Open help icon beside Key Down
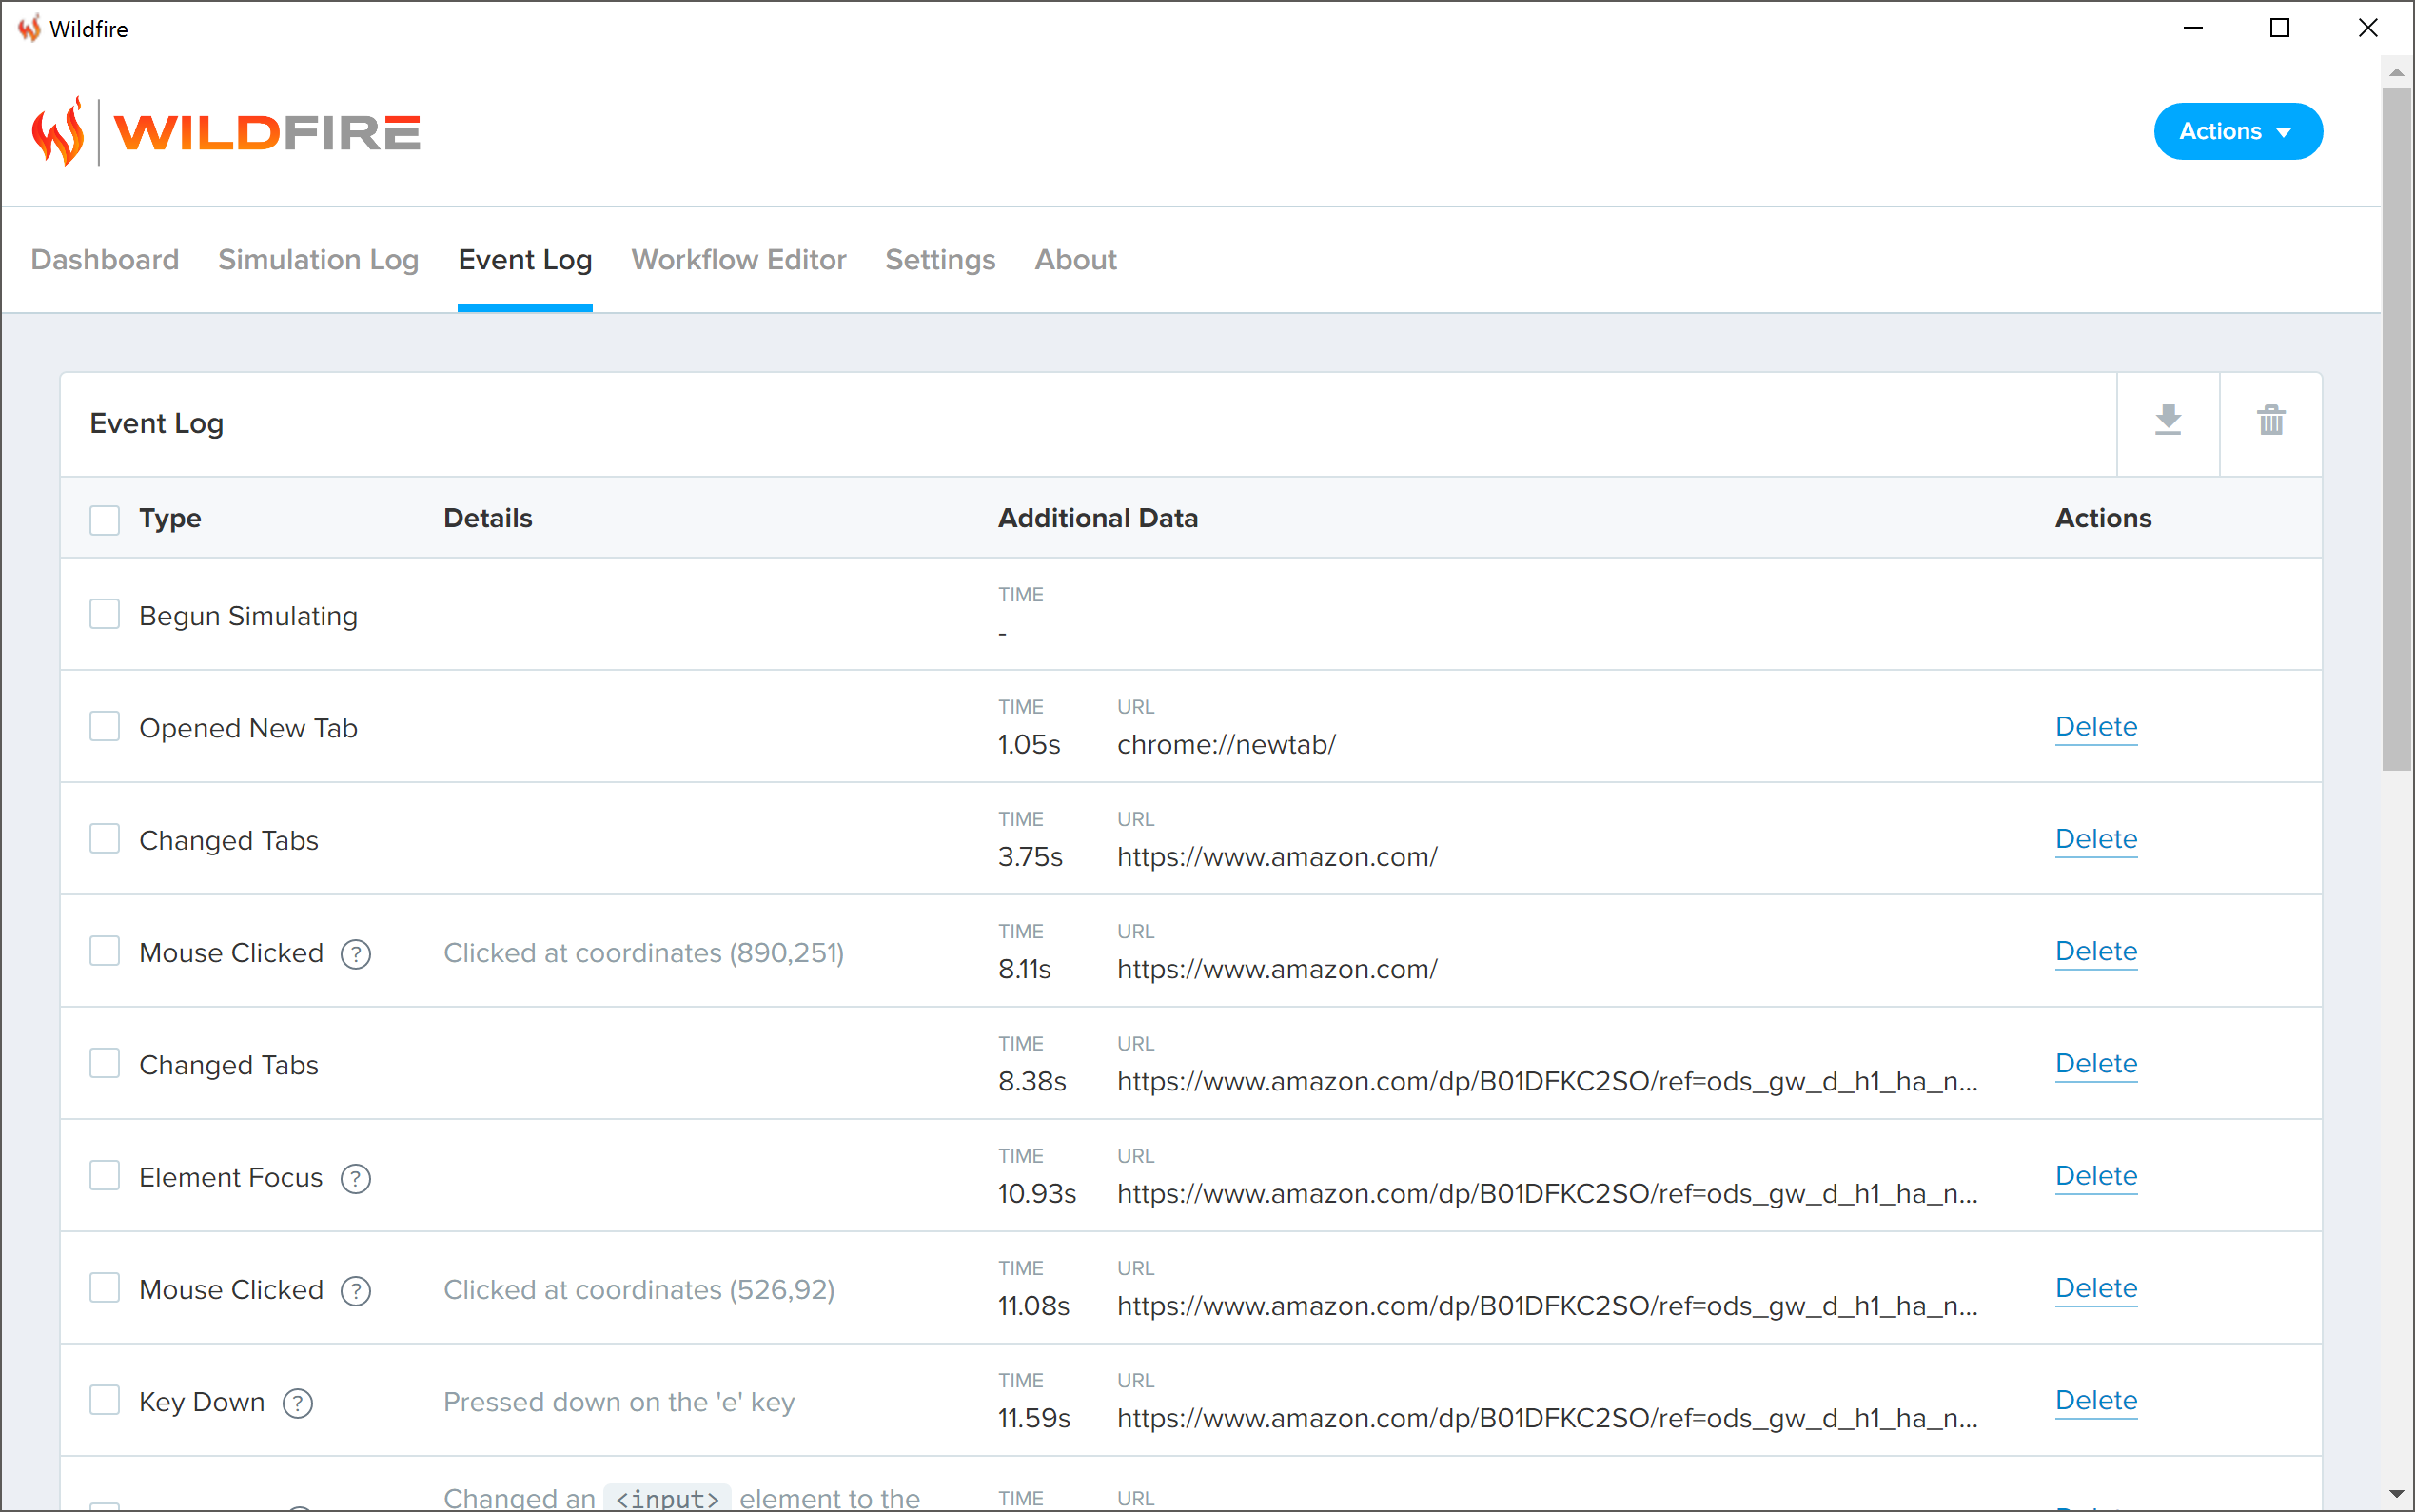Screen dimensions: 2415x1512 tap(297, 1403)
